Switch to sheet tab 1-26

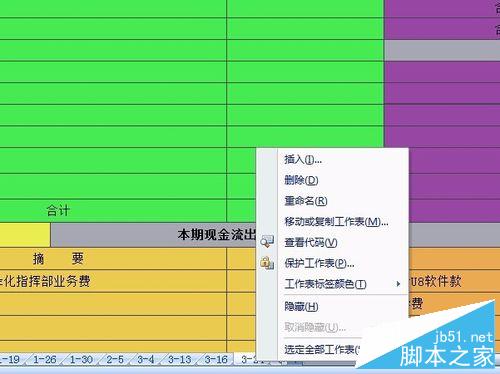coord(44,360)
